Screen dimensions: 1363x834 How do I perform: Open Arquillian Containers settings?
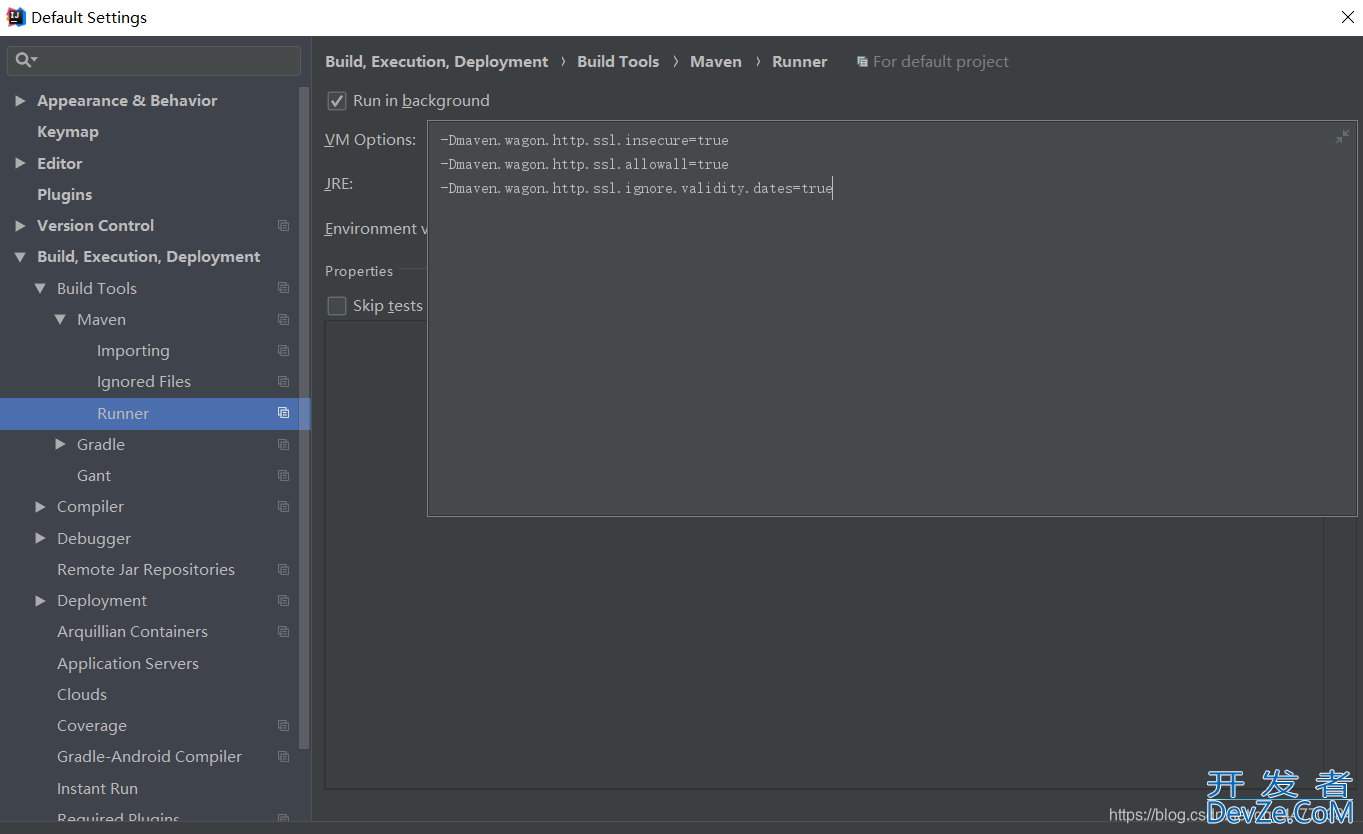[132, 632]
